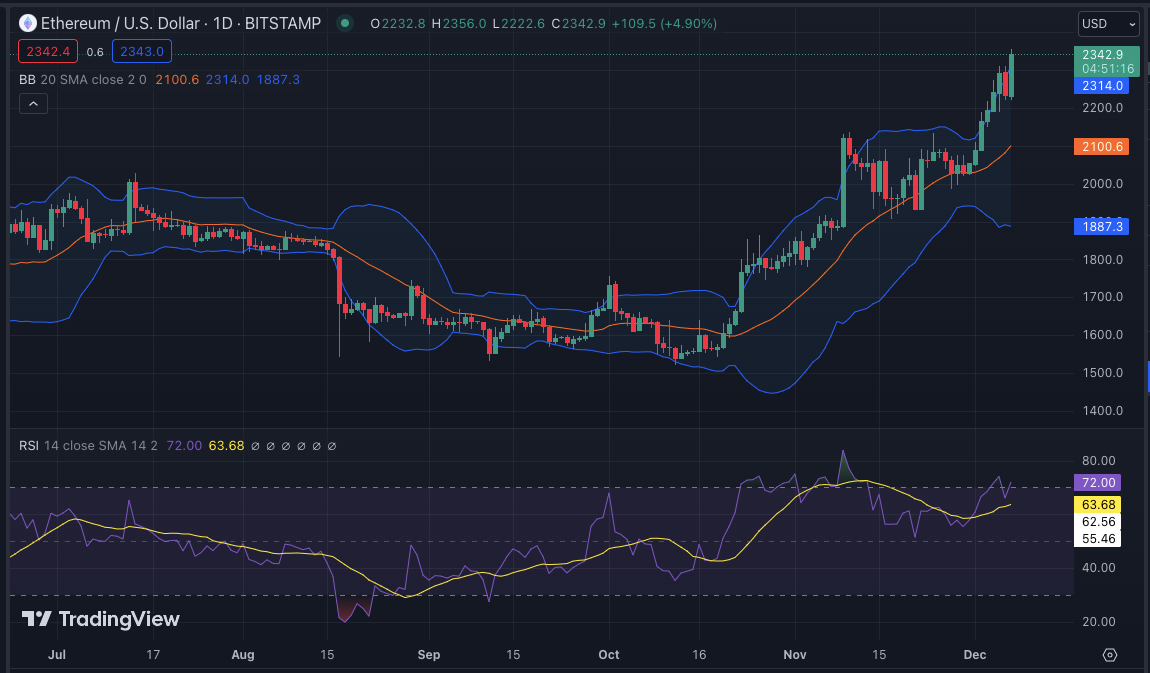This screenshot has width=1150, height=673.
Task: Click the blue buy price 2343.0 button
Action: pos(142,52)
